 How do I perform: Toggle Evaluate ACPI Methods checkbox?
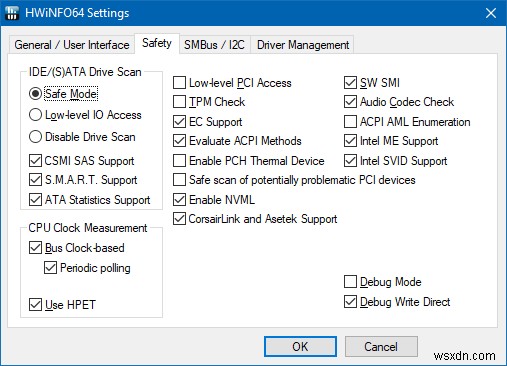click(x=179, y=141)
